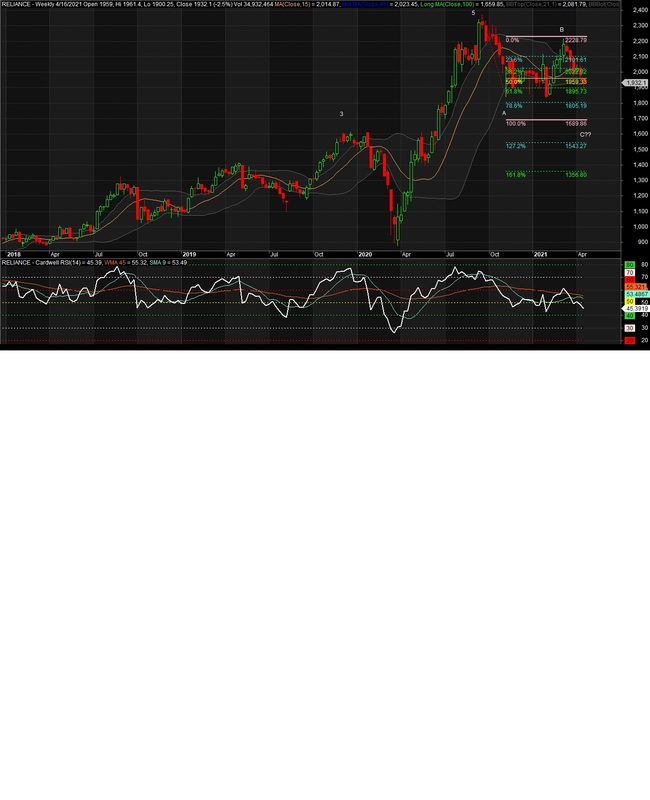Click the wave A annotation
The width and height of the screenshot is (650, 800).
(504, 113)
